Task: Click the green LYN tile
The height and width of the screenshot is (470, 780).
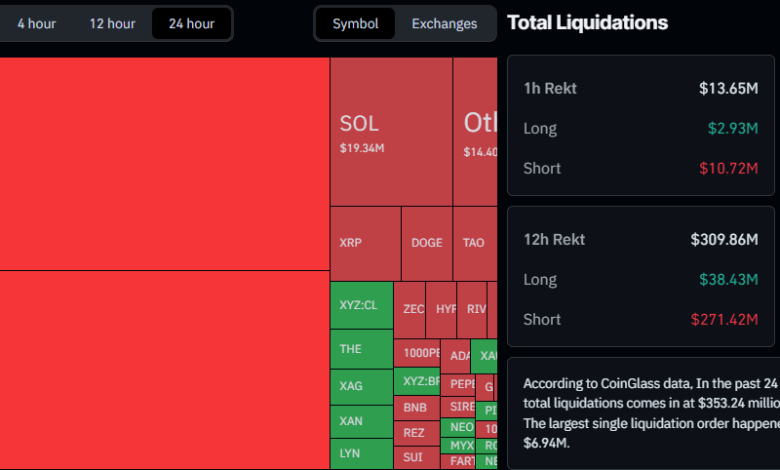Action: (361, 454)
